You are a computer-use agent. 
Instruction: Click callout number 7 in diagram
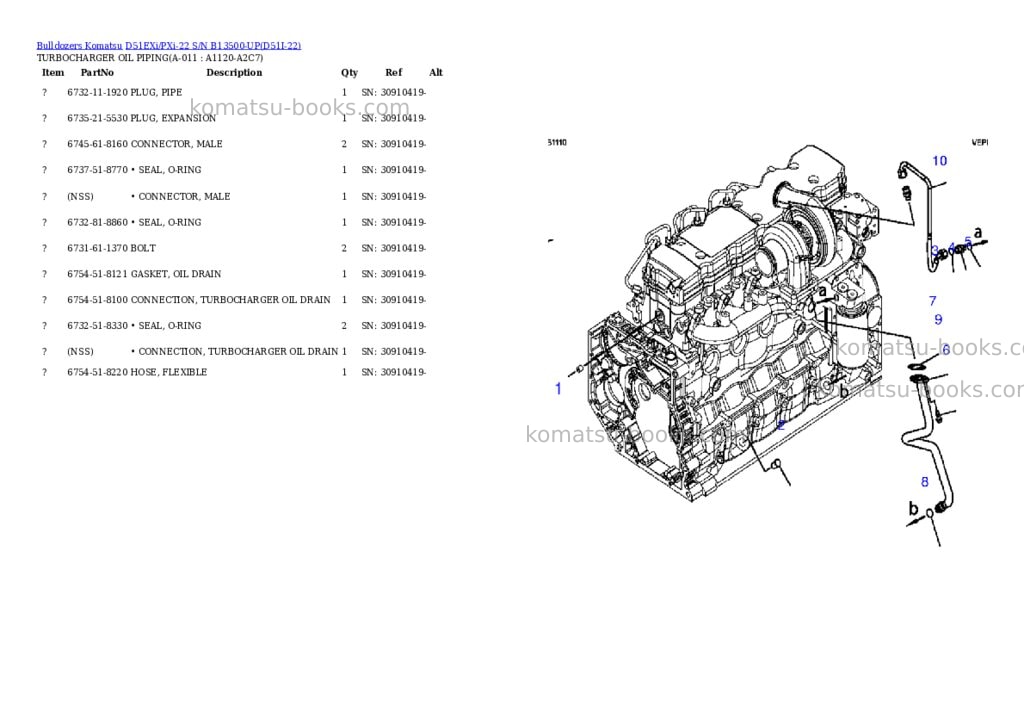click(x=933, y=301)
